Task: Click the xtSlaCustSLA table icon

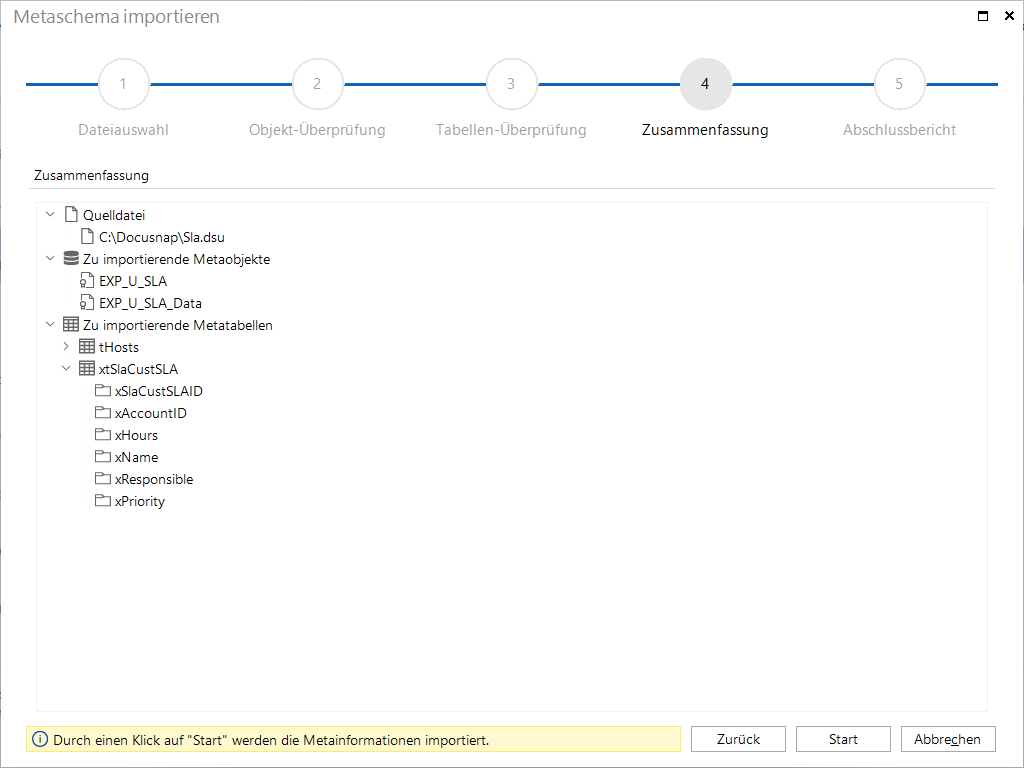Action: tap(87, 369)
